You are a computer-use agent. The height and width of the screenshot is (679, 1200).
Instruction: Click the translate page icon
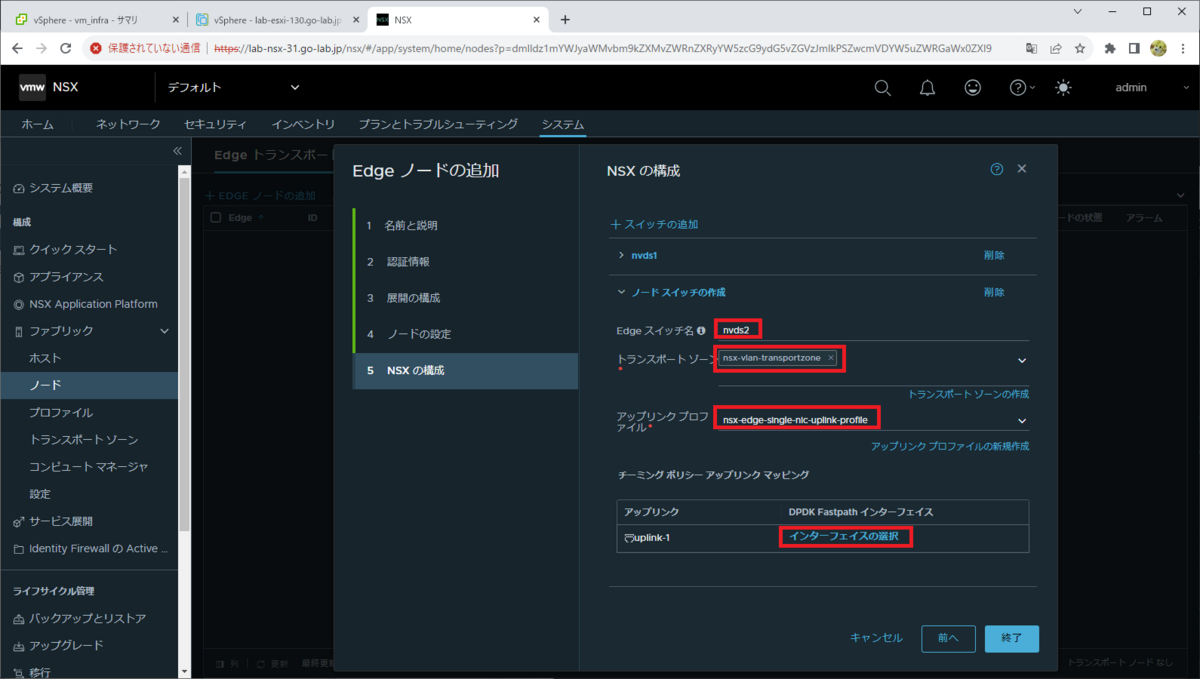click(x=1032, y=48)
